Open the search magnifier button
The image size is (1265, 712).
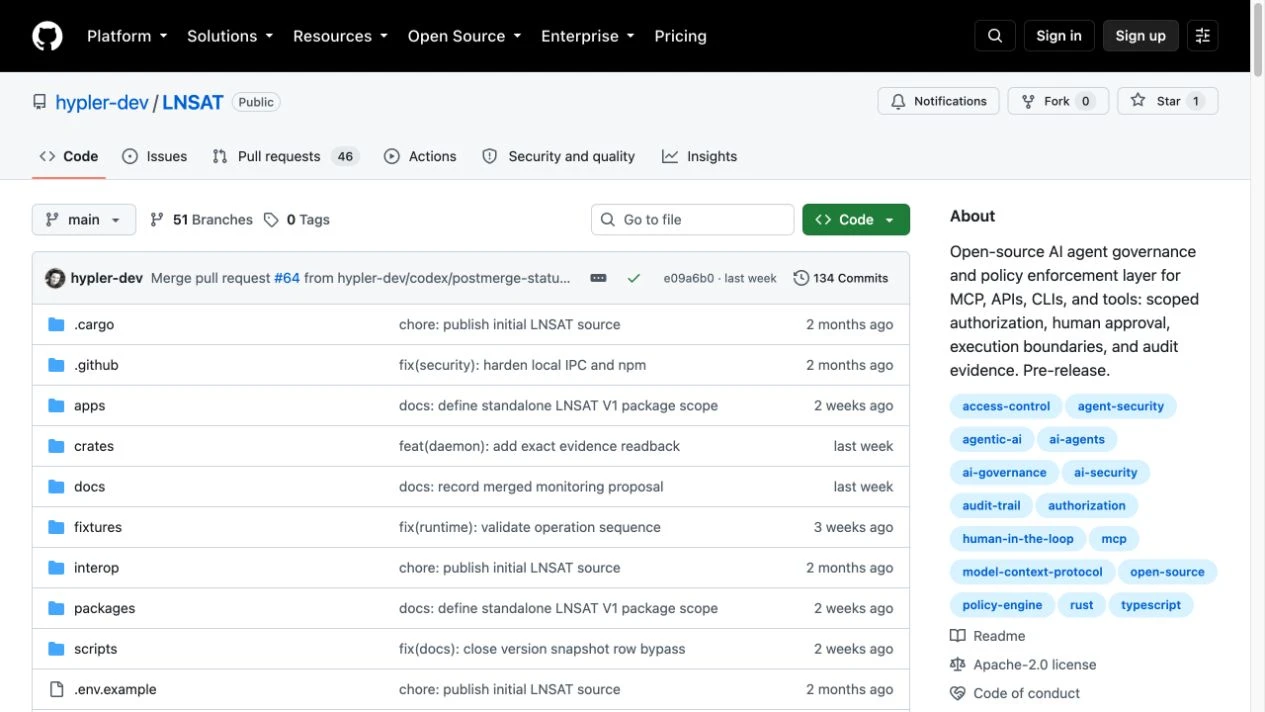(x=995, y=36)
